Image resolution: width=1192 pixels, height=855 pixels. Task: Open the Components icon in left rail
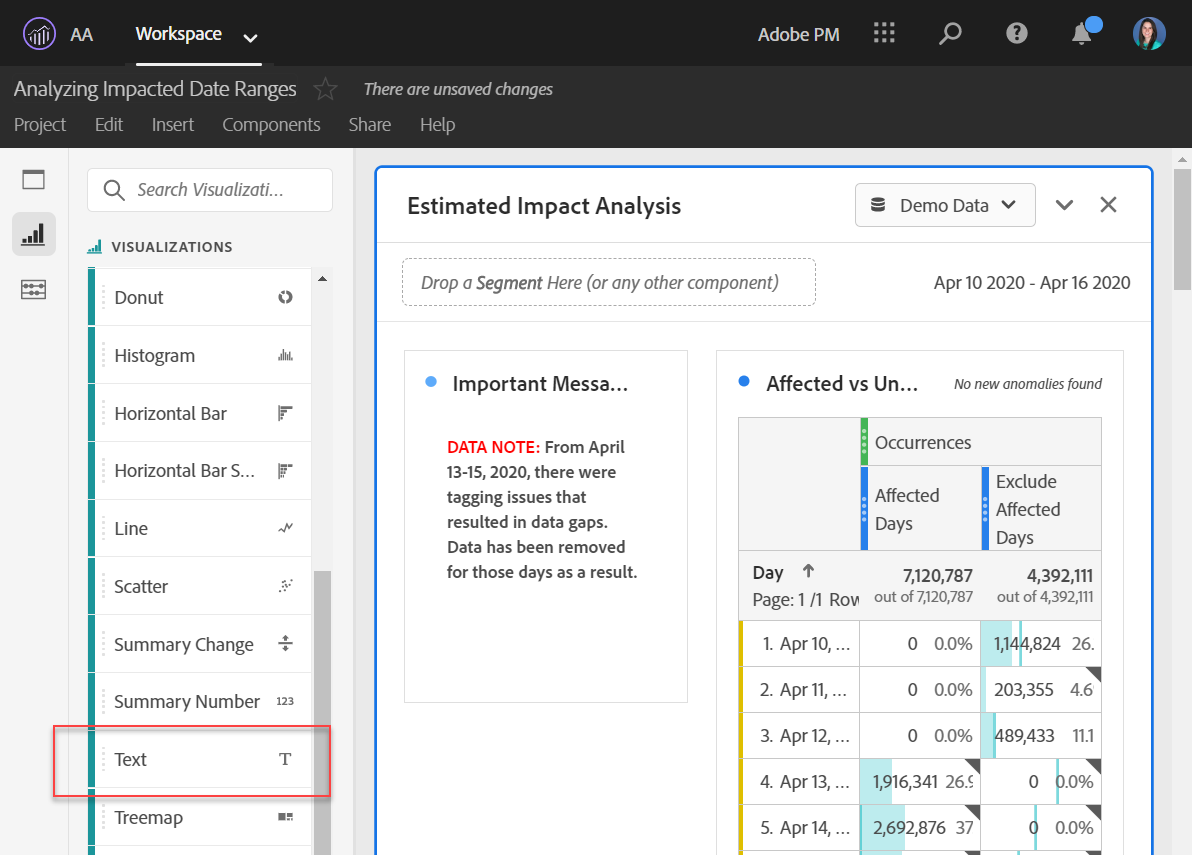pos(34,290)
